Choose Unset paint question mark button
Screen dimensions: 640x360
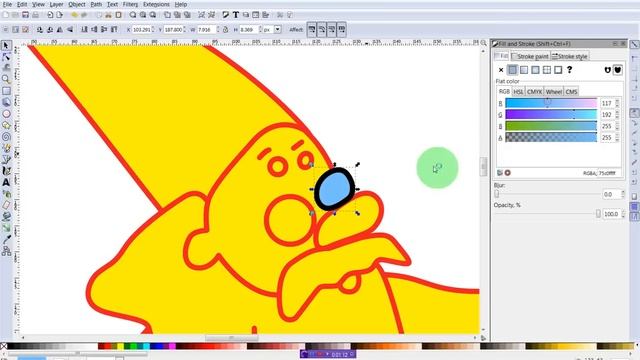[569, 70]
